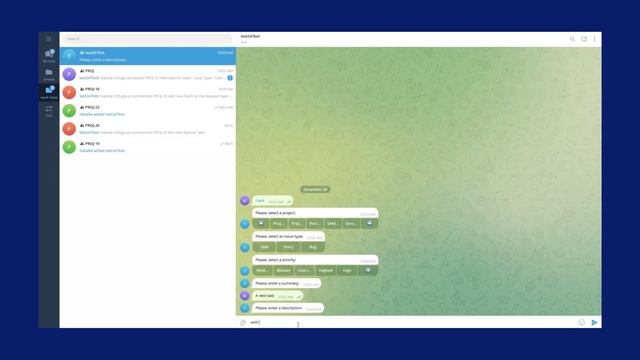Open the PROJ-19 group chat
The height and width of the screenshot is (360, 640).
(148, 147)
